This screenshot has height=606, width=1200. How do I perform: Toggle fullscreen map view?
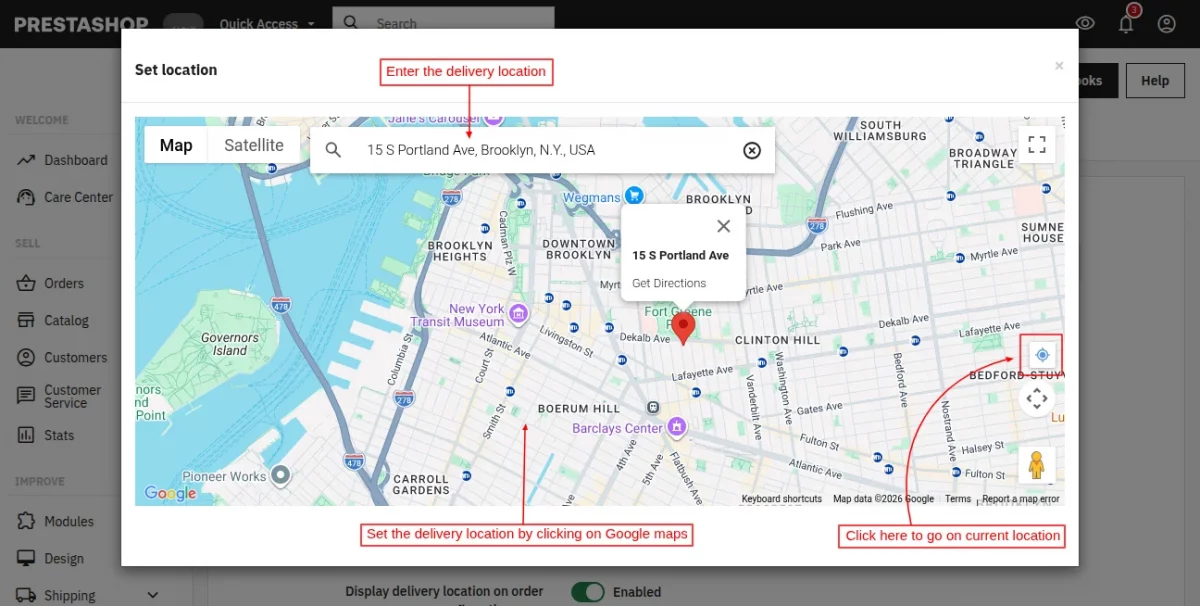pos(1037,144)
